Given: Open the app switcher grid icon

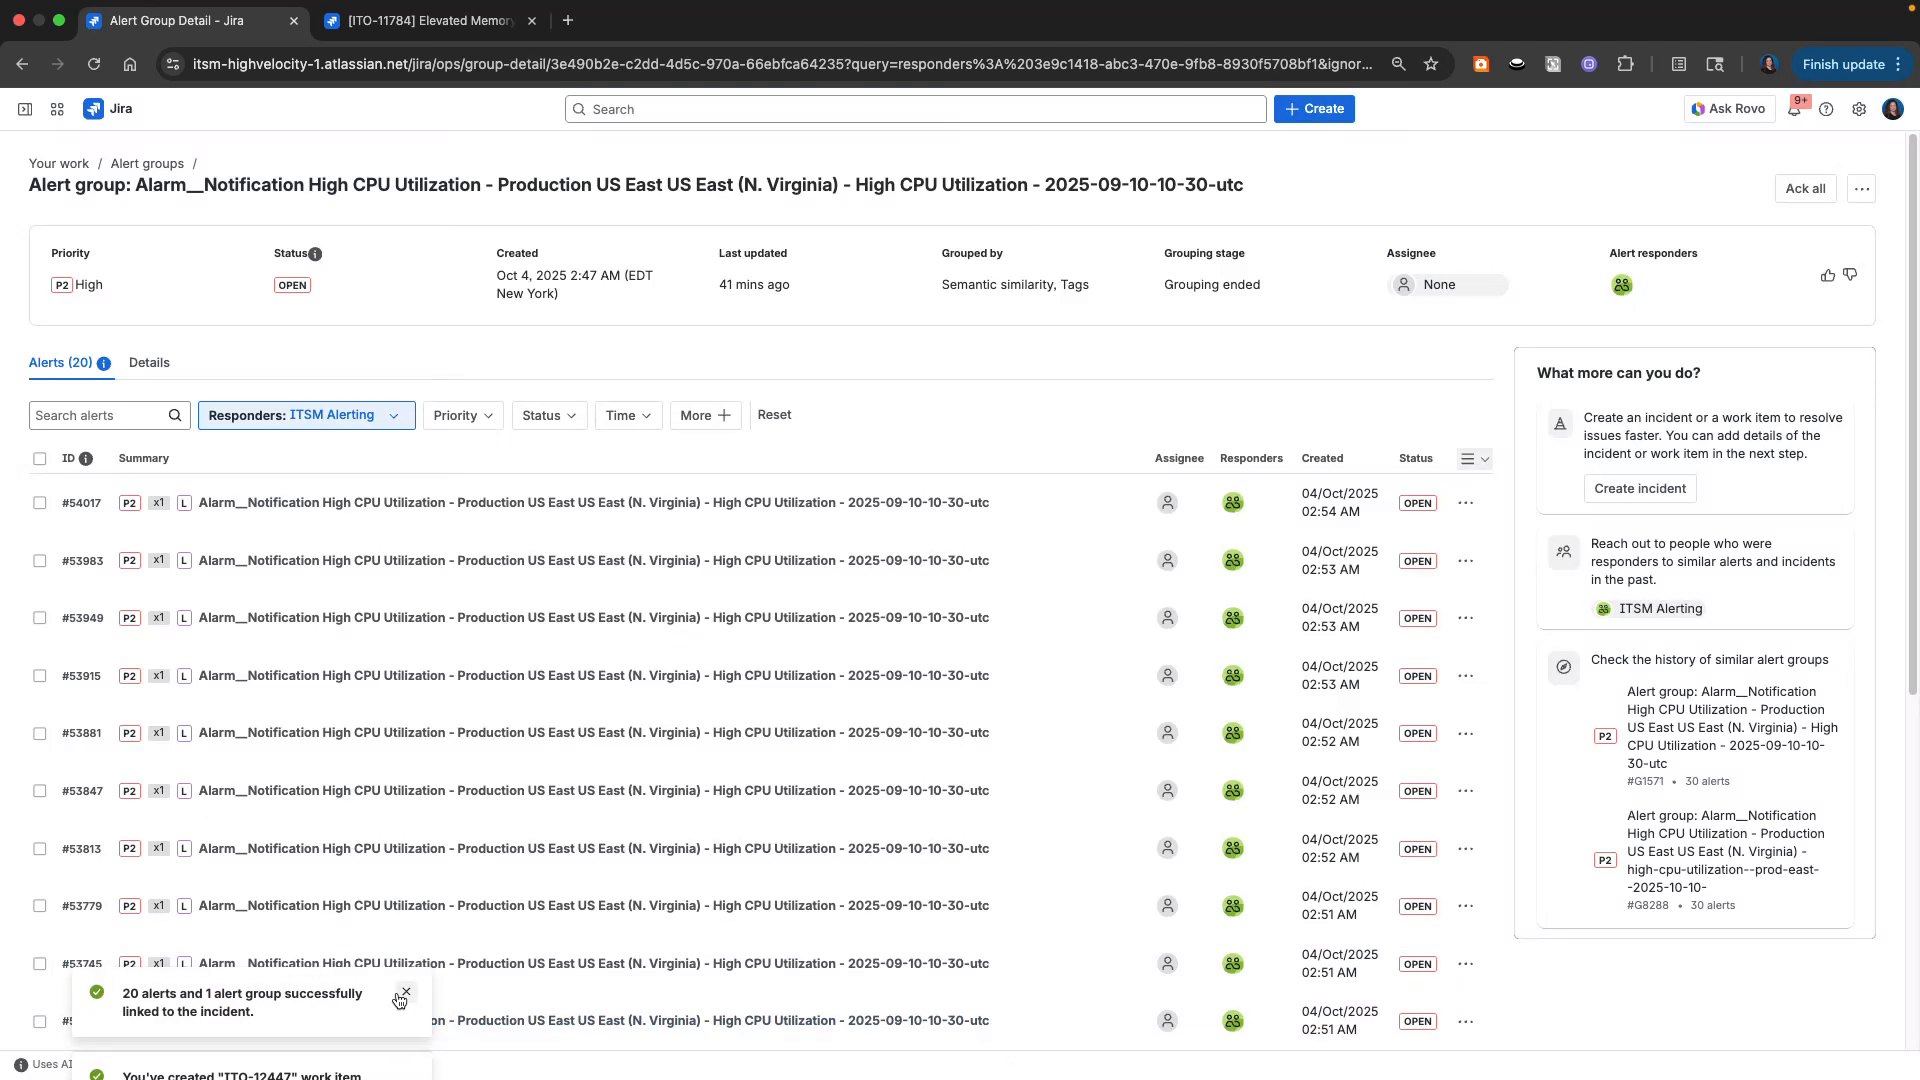Looking at the screenshot, I should pyautogui.click(x=57, y=109).
